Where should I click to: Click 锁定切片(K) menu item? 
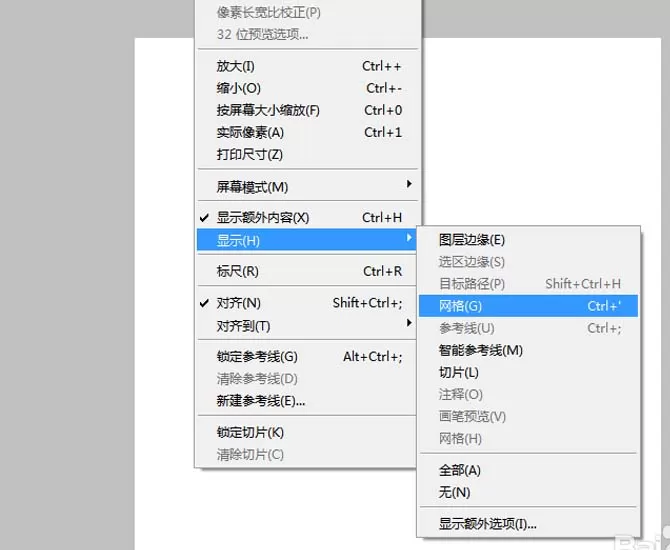[x=307, y=432]
